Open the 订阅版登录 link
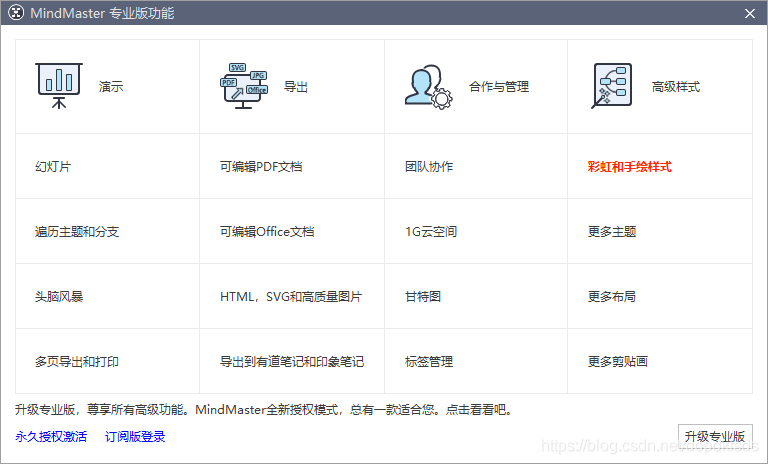Screen dimensions: 768x464 coord(135,437)
